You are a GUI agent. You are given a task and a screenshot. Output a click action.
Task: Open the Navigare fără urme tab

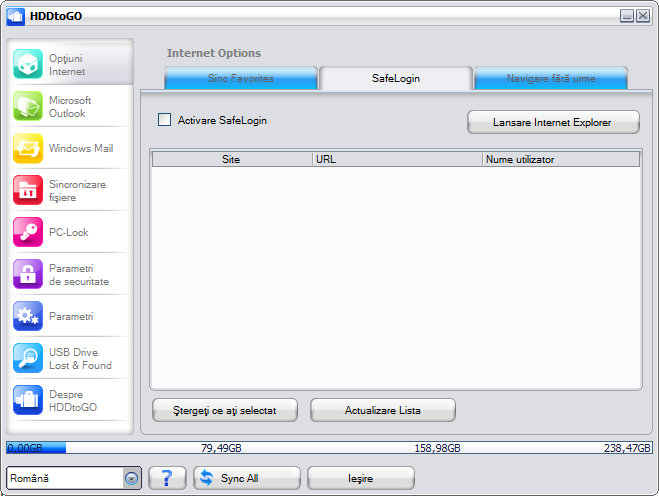coord(551,78)
